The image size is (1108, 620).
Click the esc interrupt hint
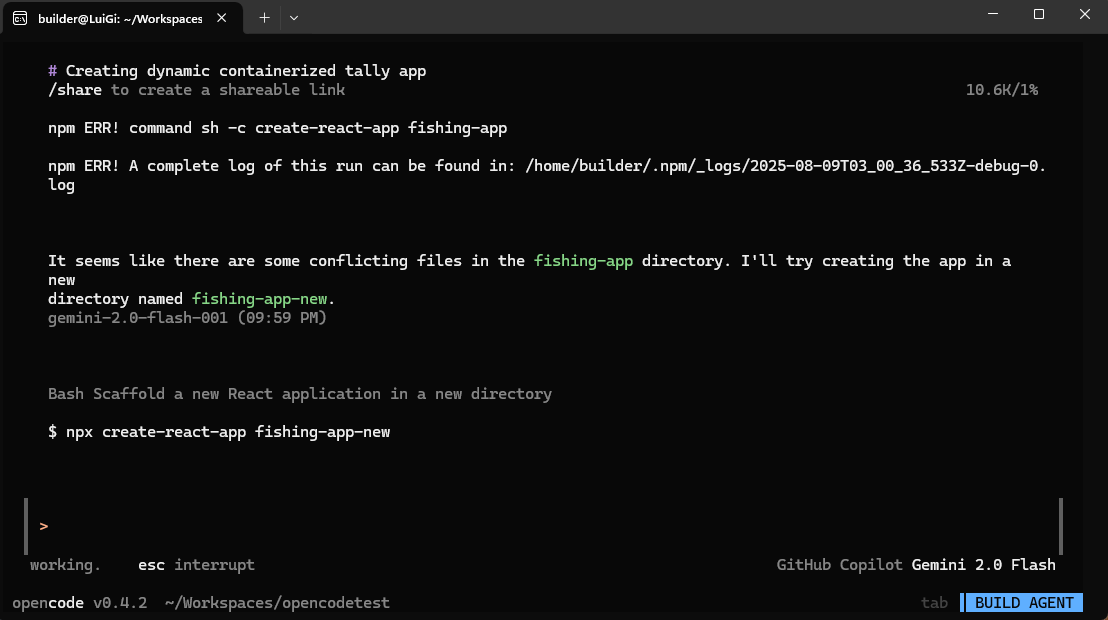pyautogui.click(x=196, y=565)
